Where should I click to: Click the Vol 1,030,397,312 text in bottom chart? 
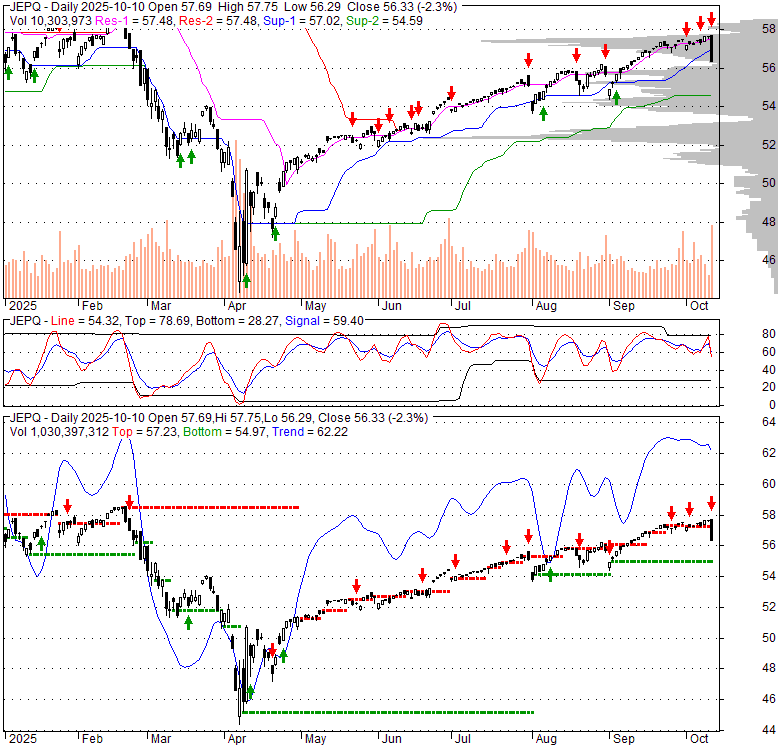[59, 432]
